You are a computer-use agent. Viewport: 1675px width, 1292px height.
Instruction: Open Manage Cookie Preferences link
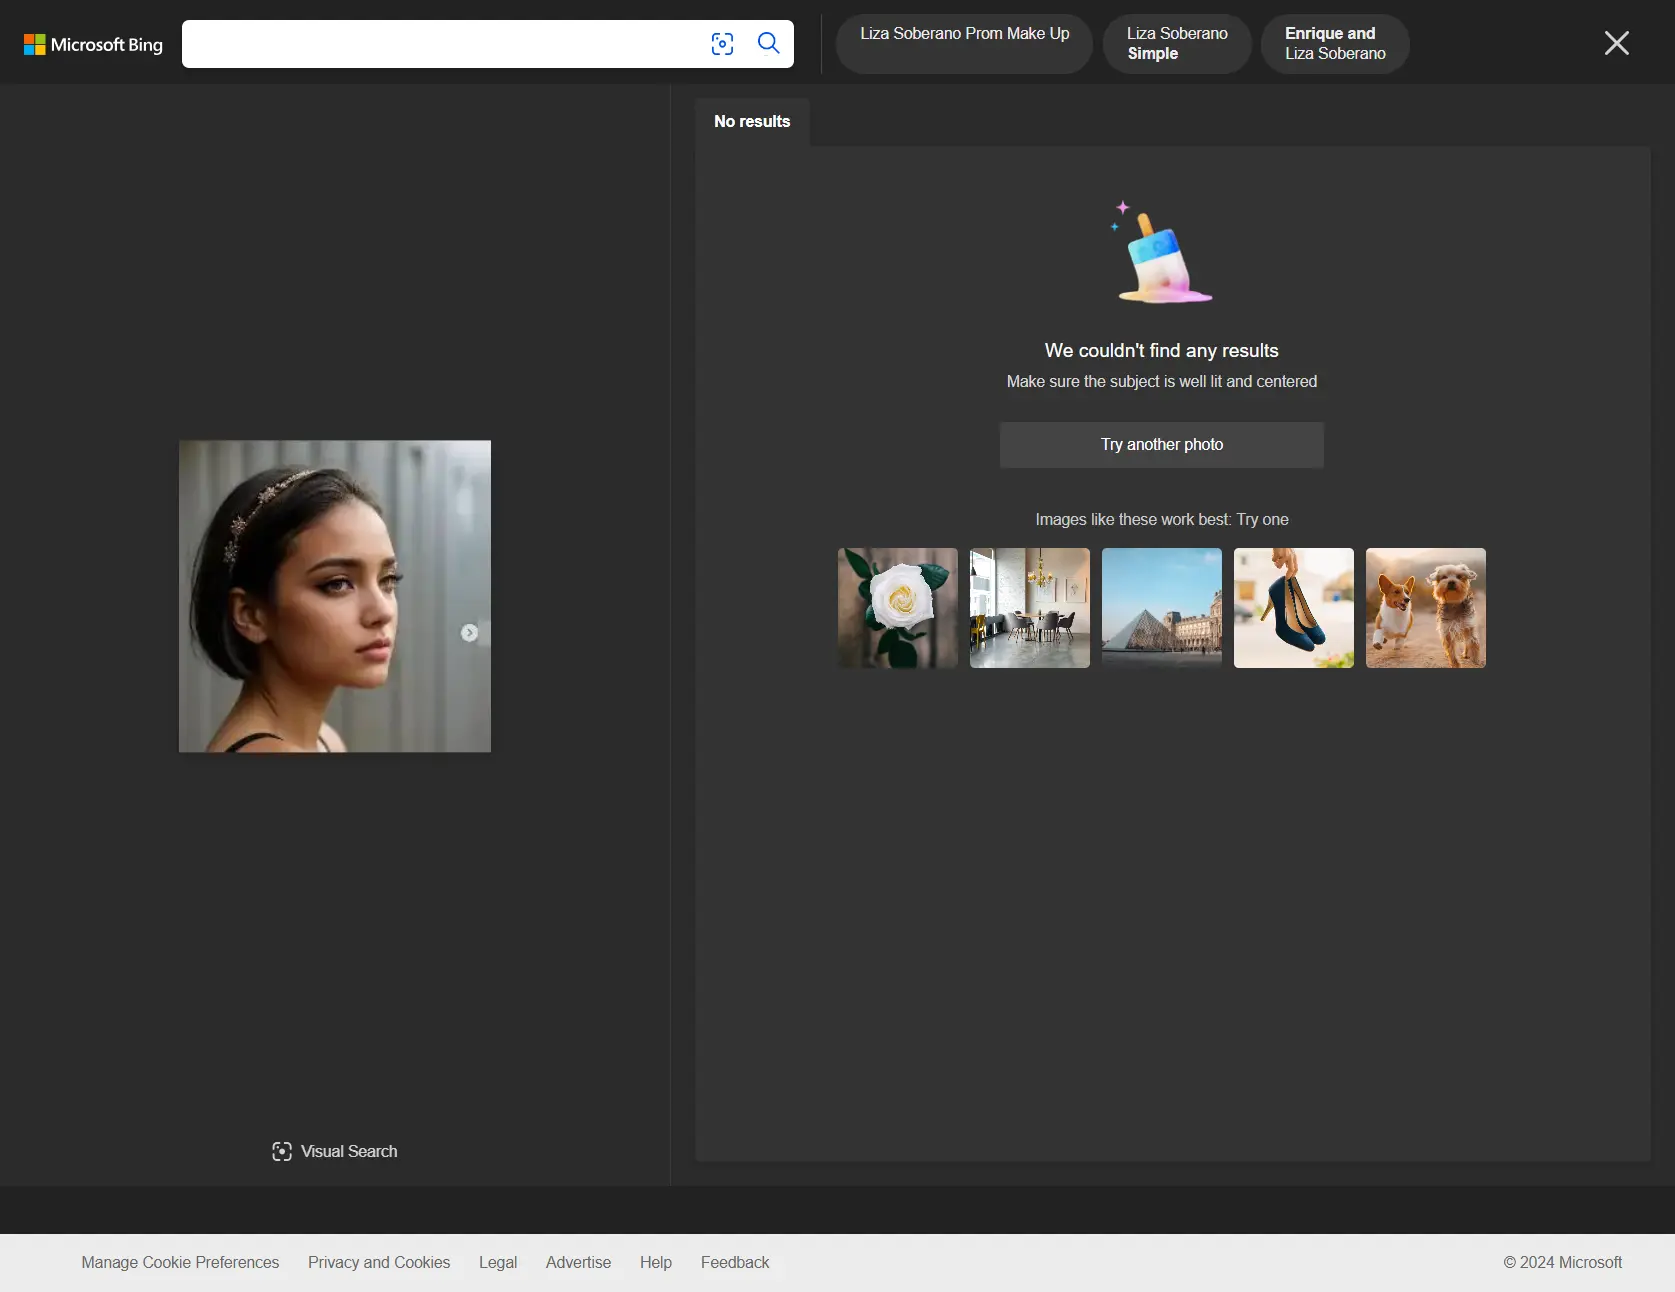[180, 1262]
